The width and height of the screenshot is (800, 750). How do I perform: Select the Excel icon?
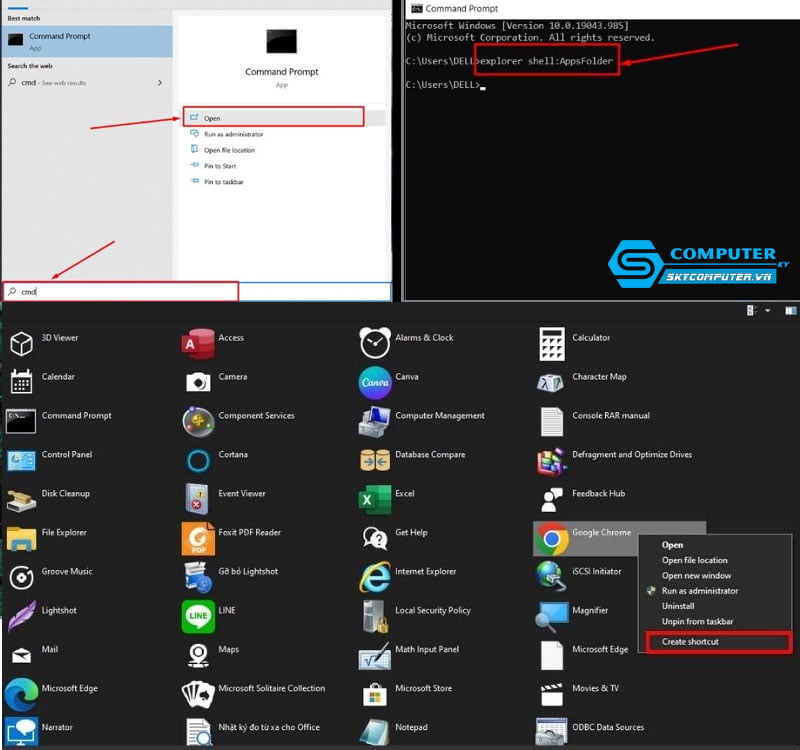pyautogui.click(x=374, y=499)
